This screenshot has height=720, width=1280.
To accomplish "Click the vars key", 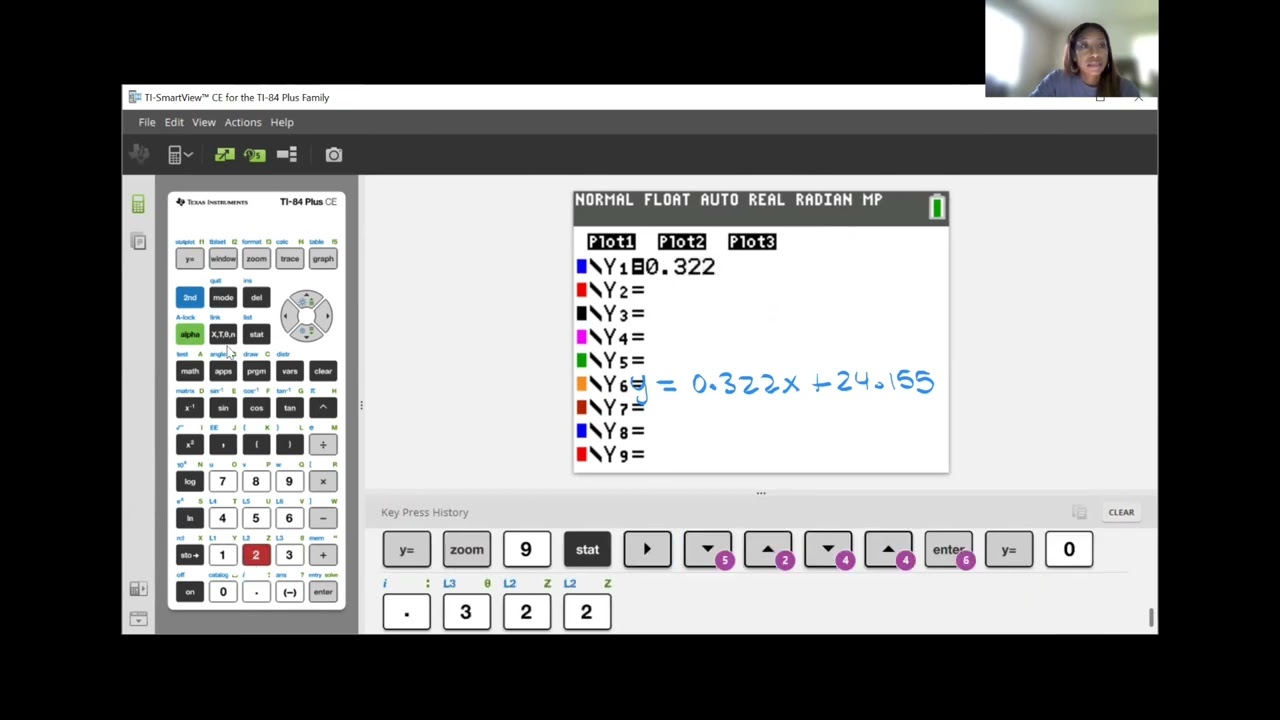I will (x=290, y=371).
